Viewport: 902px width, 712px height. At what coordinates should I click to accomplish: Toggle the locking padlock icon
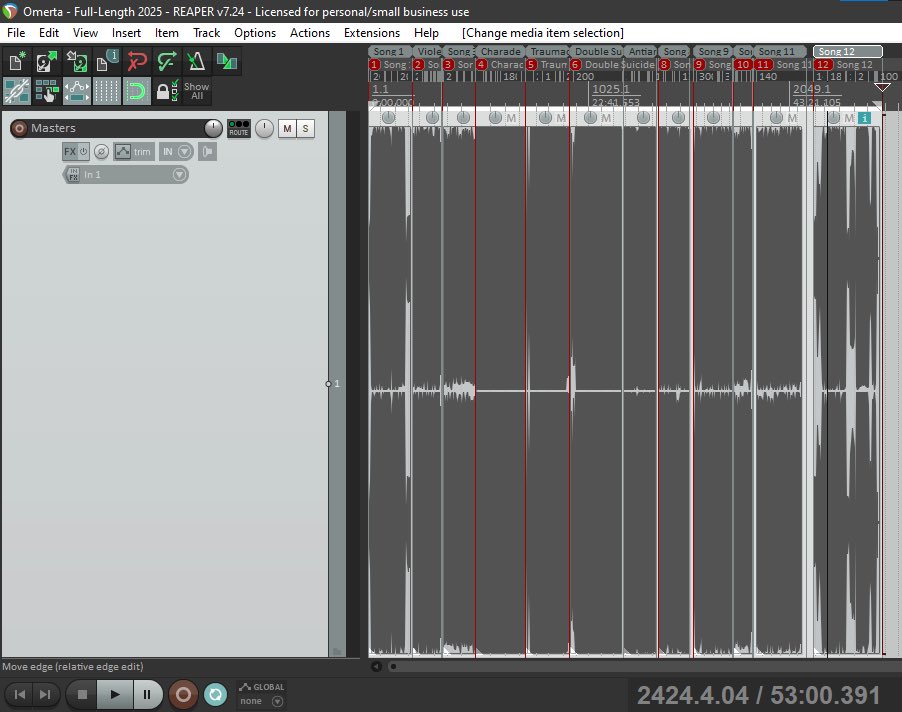(x=166, y=91)
